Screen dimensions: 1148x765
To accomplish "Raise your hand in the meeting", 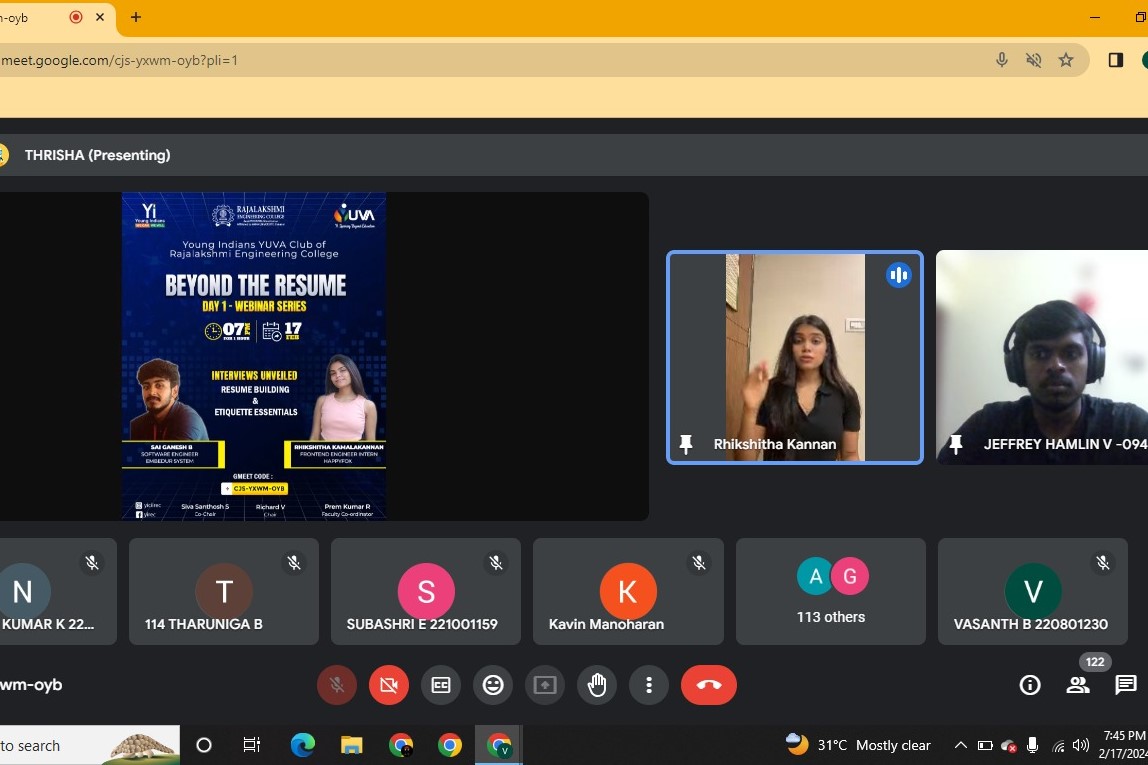I will 597,685.
